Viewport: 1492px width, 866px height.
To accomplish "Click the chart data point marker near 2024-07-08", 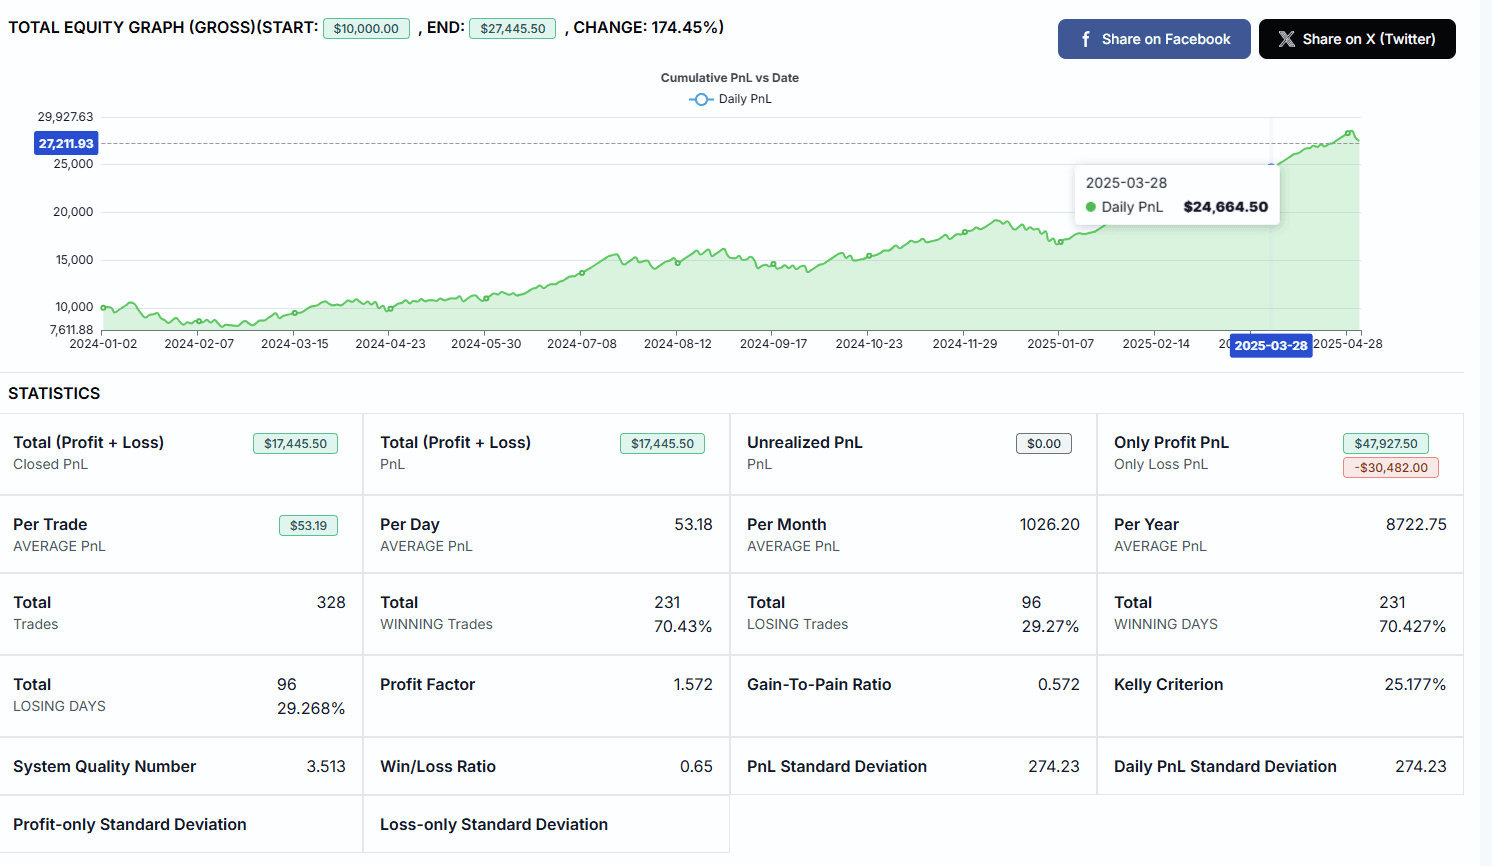I will (x=582, y=272).
